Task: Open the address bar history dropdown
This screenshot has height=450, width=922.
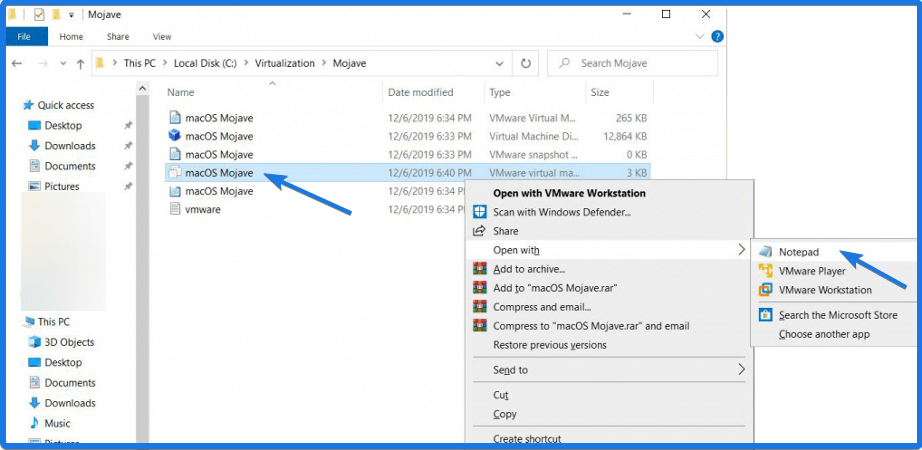Action: (499, 64)
